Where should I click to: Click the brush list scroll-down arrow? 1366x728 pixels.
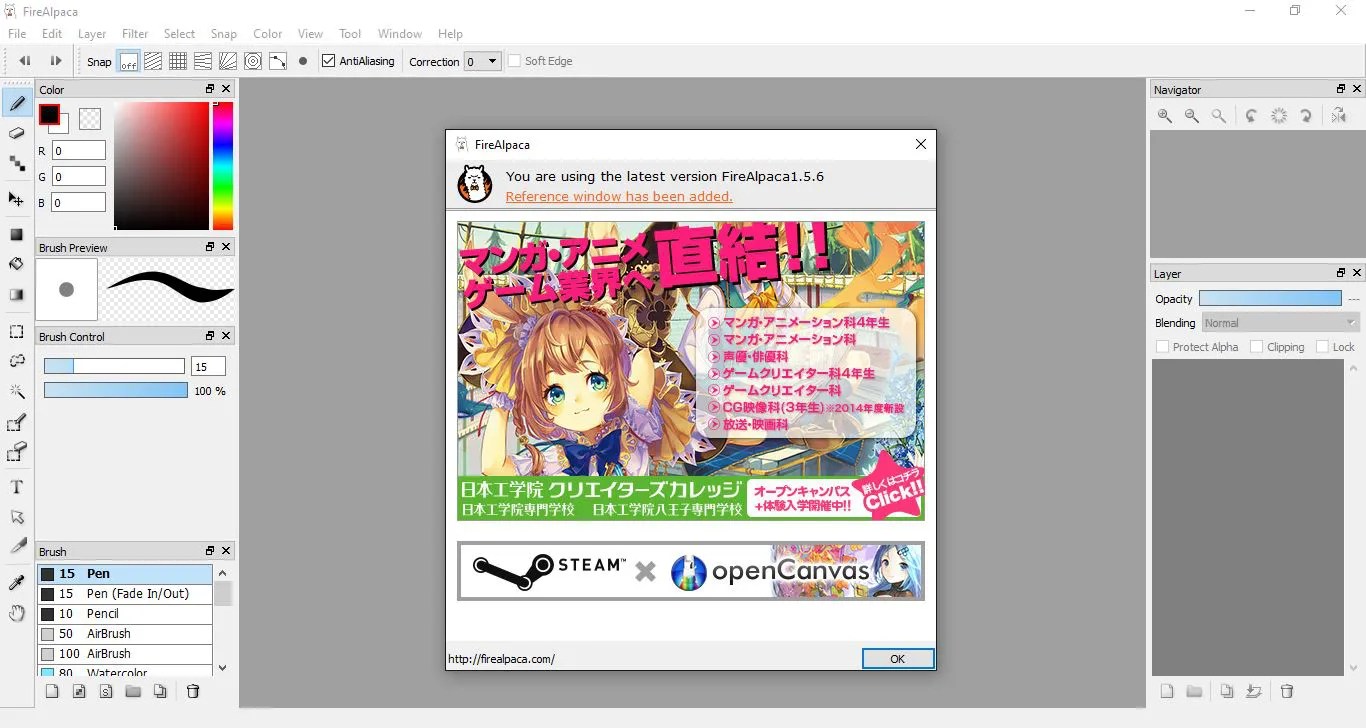click(223, 668)
